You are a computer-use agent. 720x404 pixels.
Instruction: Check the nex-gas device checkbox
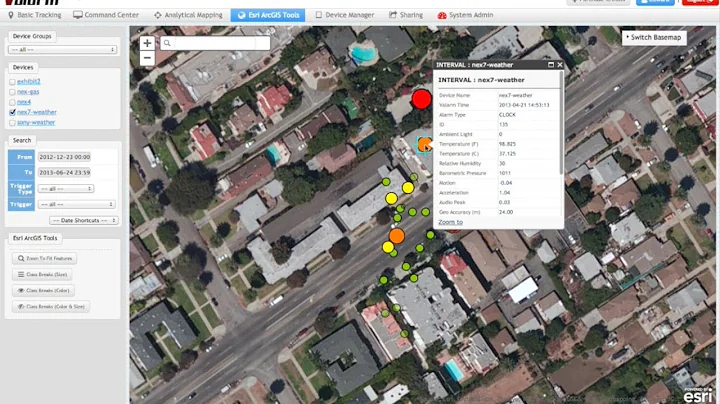(12, 92)
